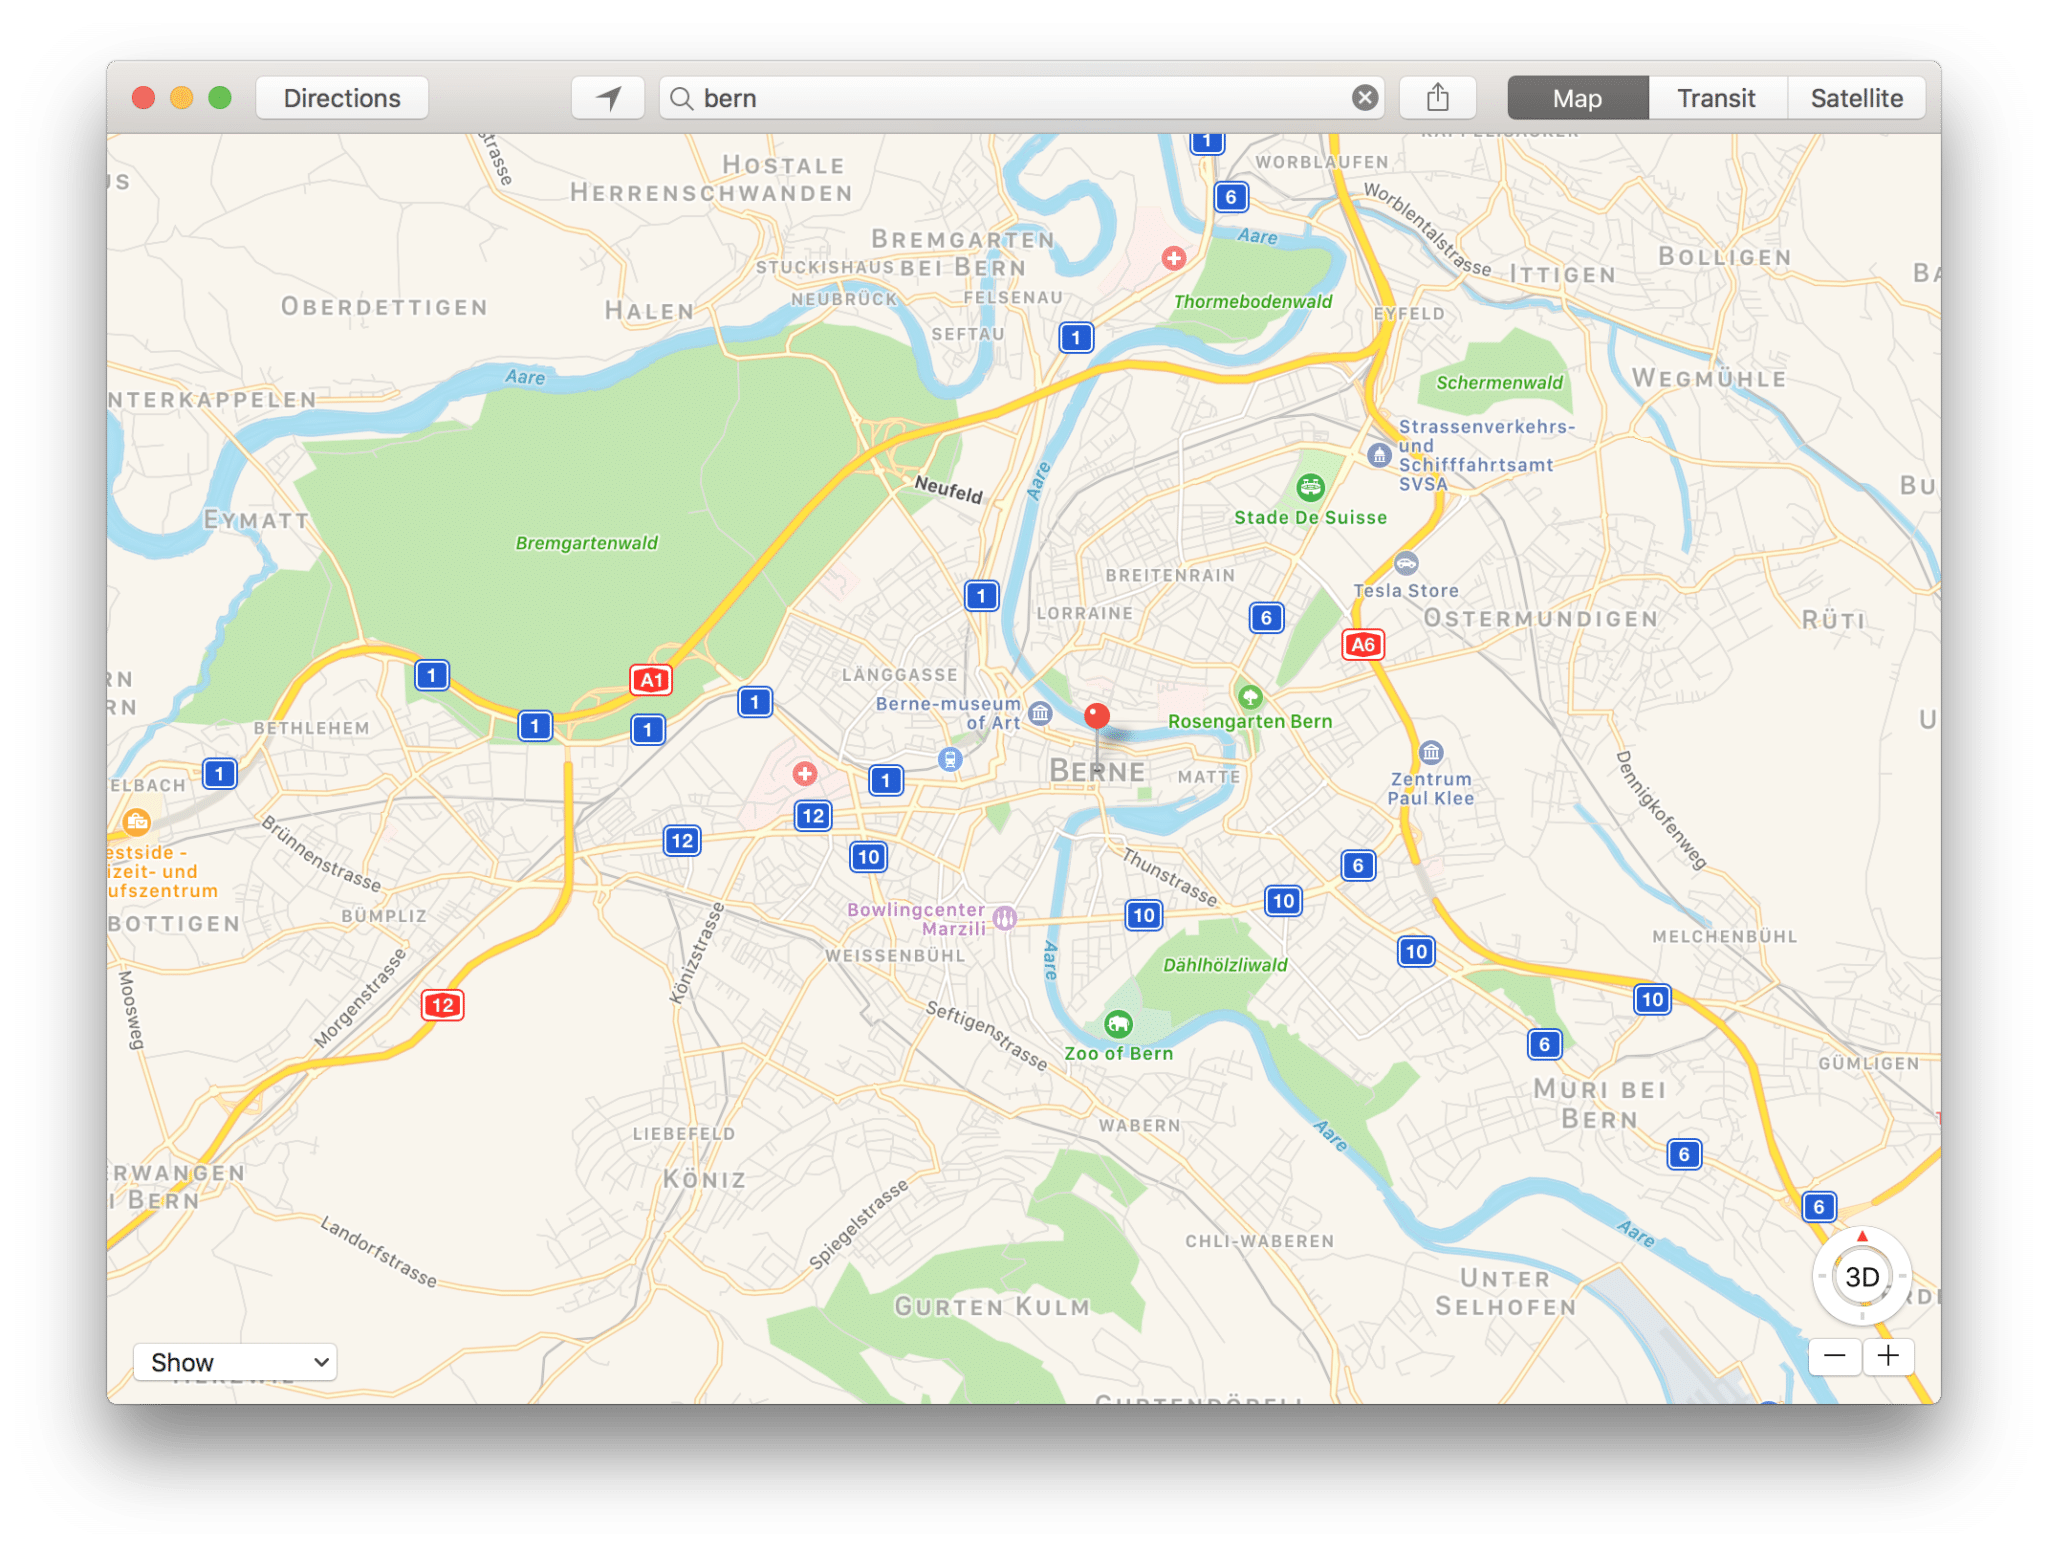The height and width of the screenshot is (1557, 2048).
Task: Select the Rosengarten Bern park icon
Action: point(1250,696)
